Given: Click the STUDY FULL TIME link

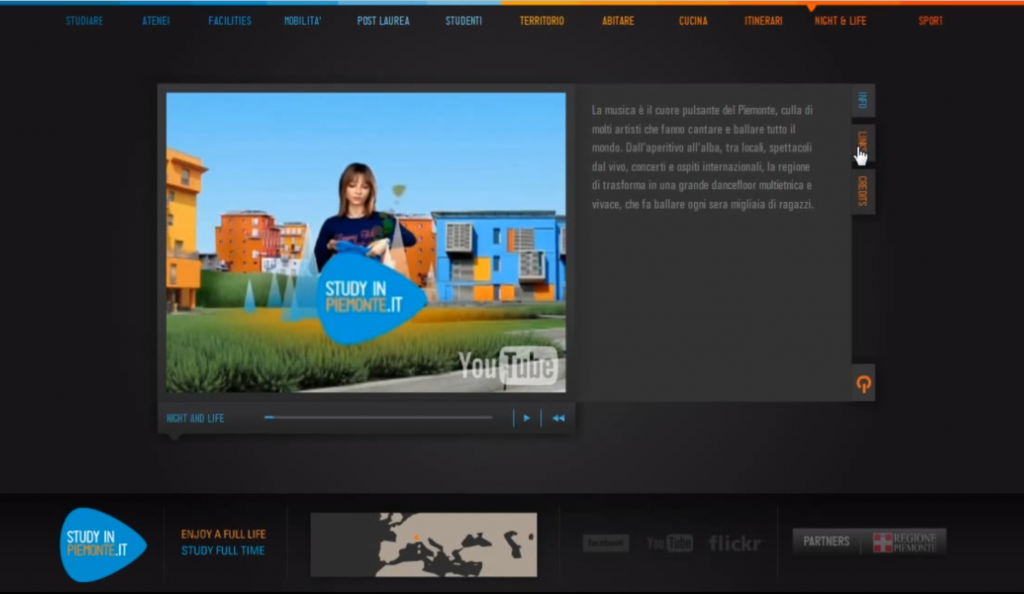Looking at the screenshot, I should (x=223, y=550).
